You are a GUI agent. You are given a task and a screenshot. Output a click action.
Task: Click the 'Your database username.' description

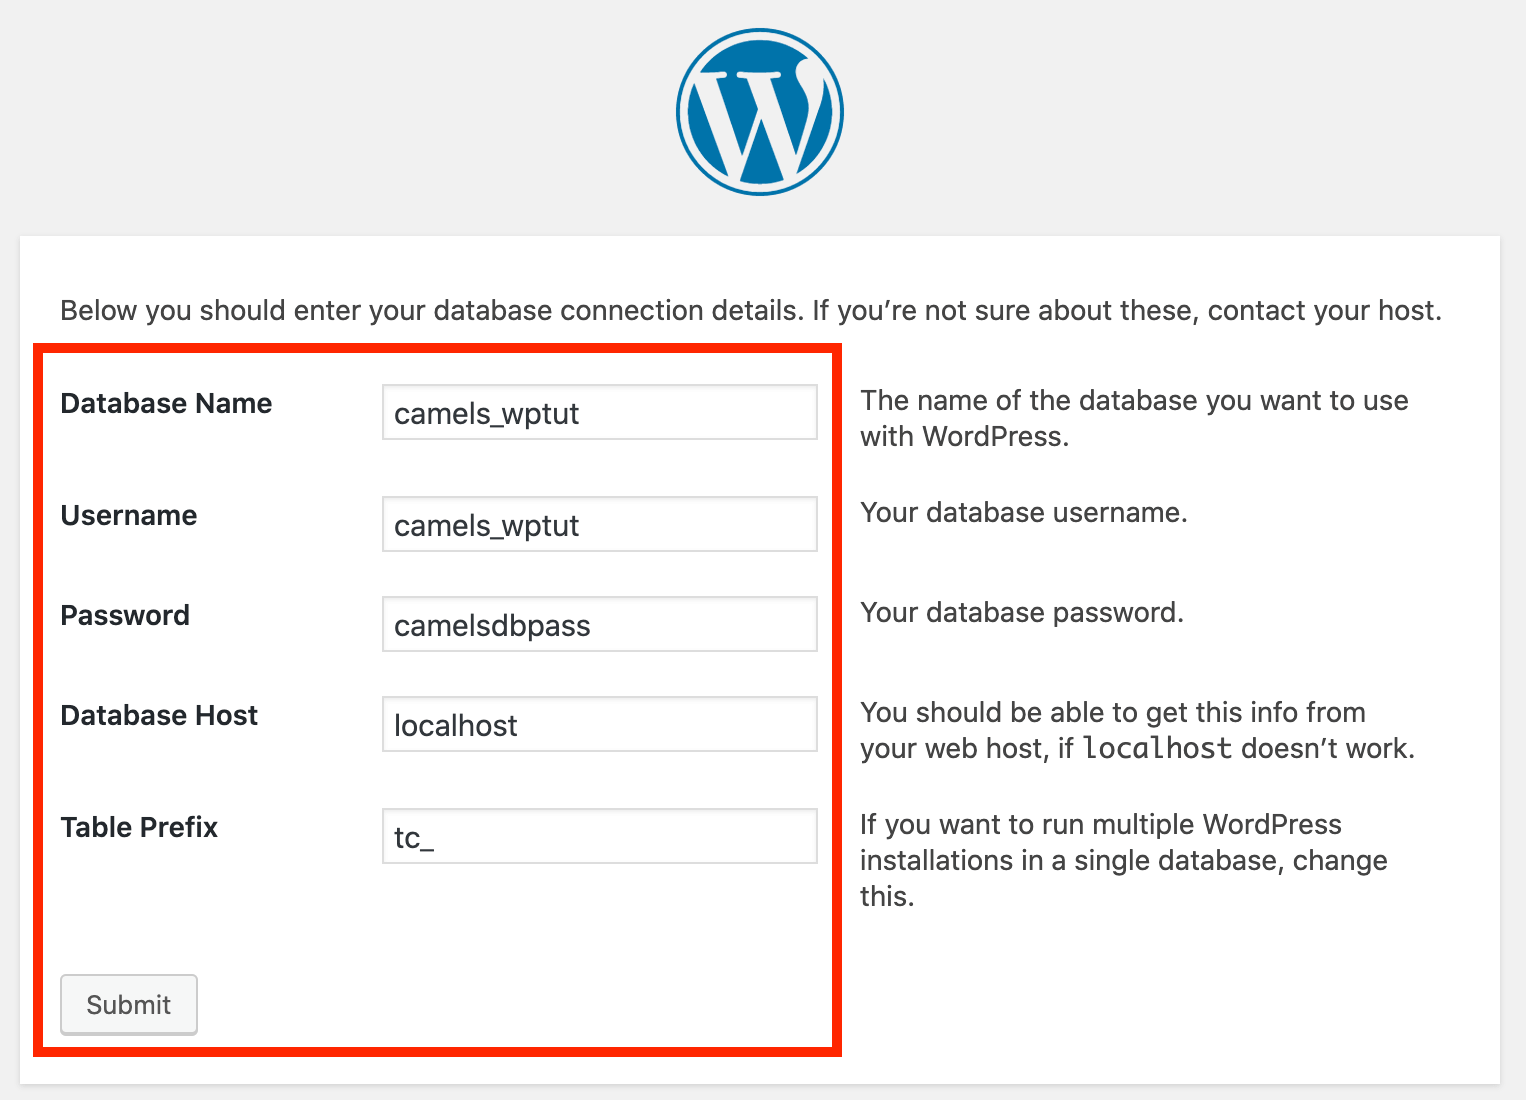point(1024,513)
